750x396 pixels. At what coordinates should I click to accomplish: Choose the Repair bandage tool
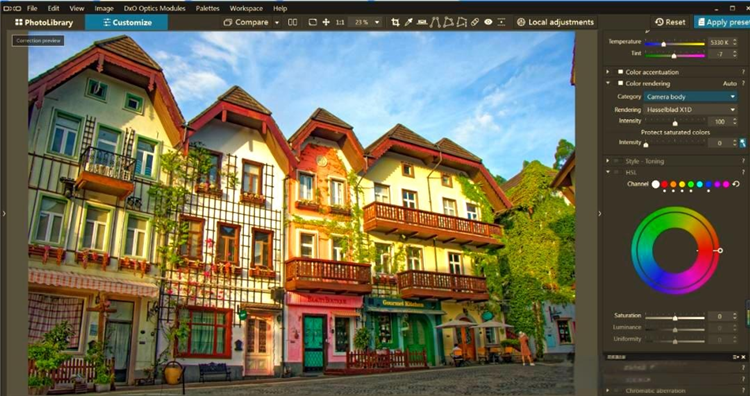coord(474,22)
